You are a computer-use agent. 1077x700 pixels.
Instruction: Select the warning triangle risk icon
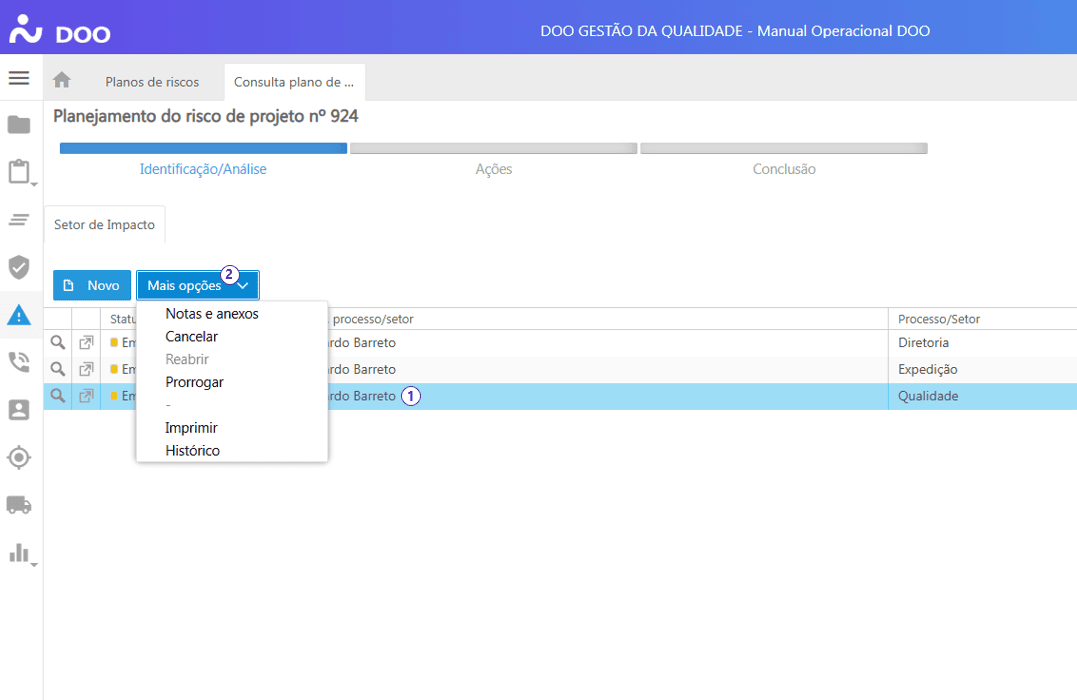coord(19,315)
